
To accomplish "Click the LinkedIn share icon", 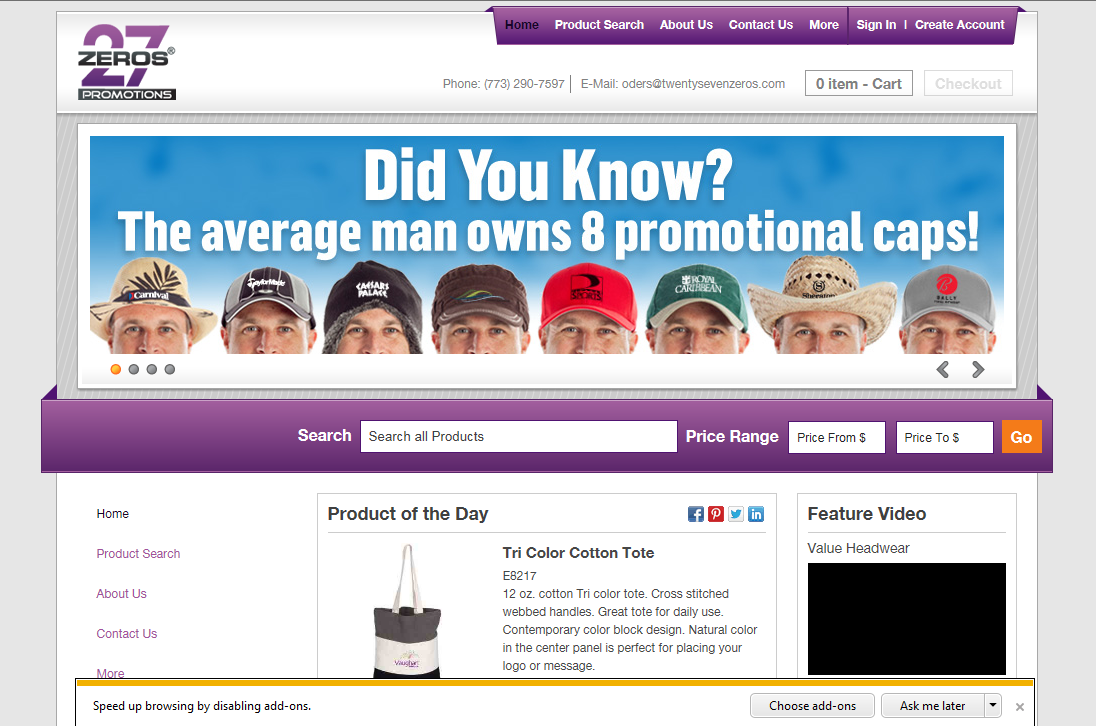I will [x=756, y=514].
